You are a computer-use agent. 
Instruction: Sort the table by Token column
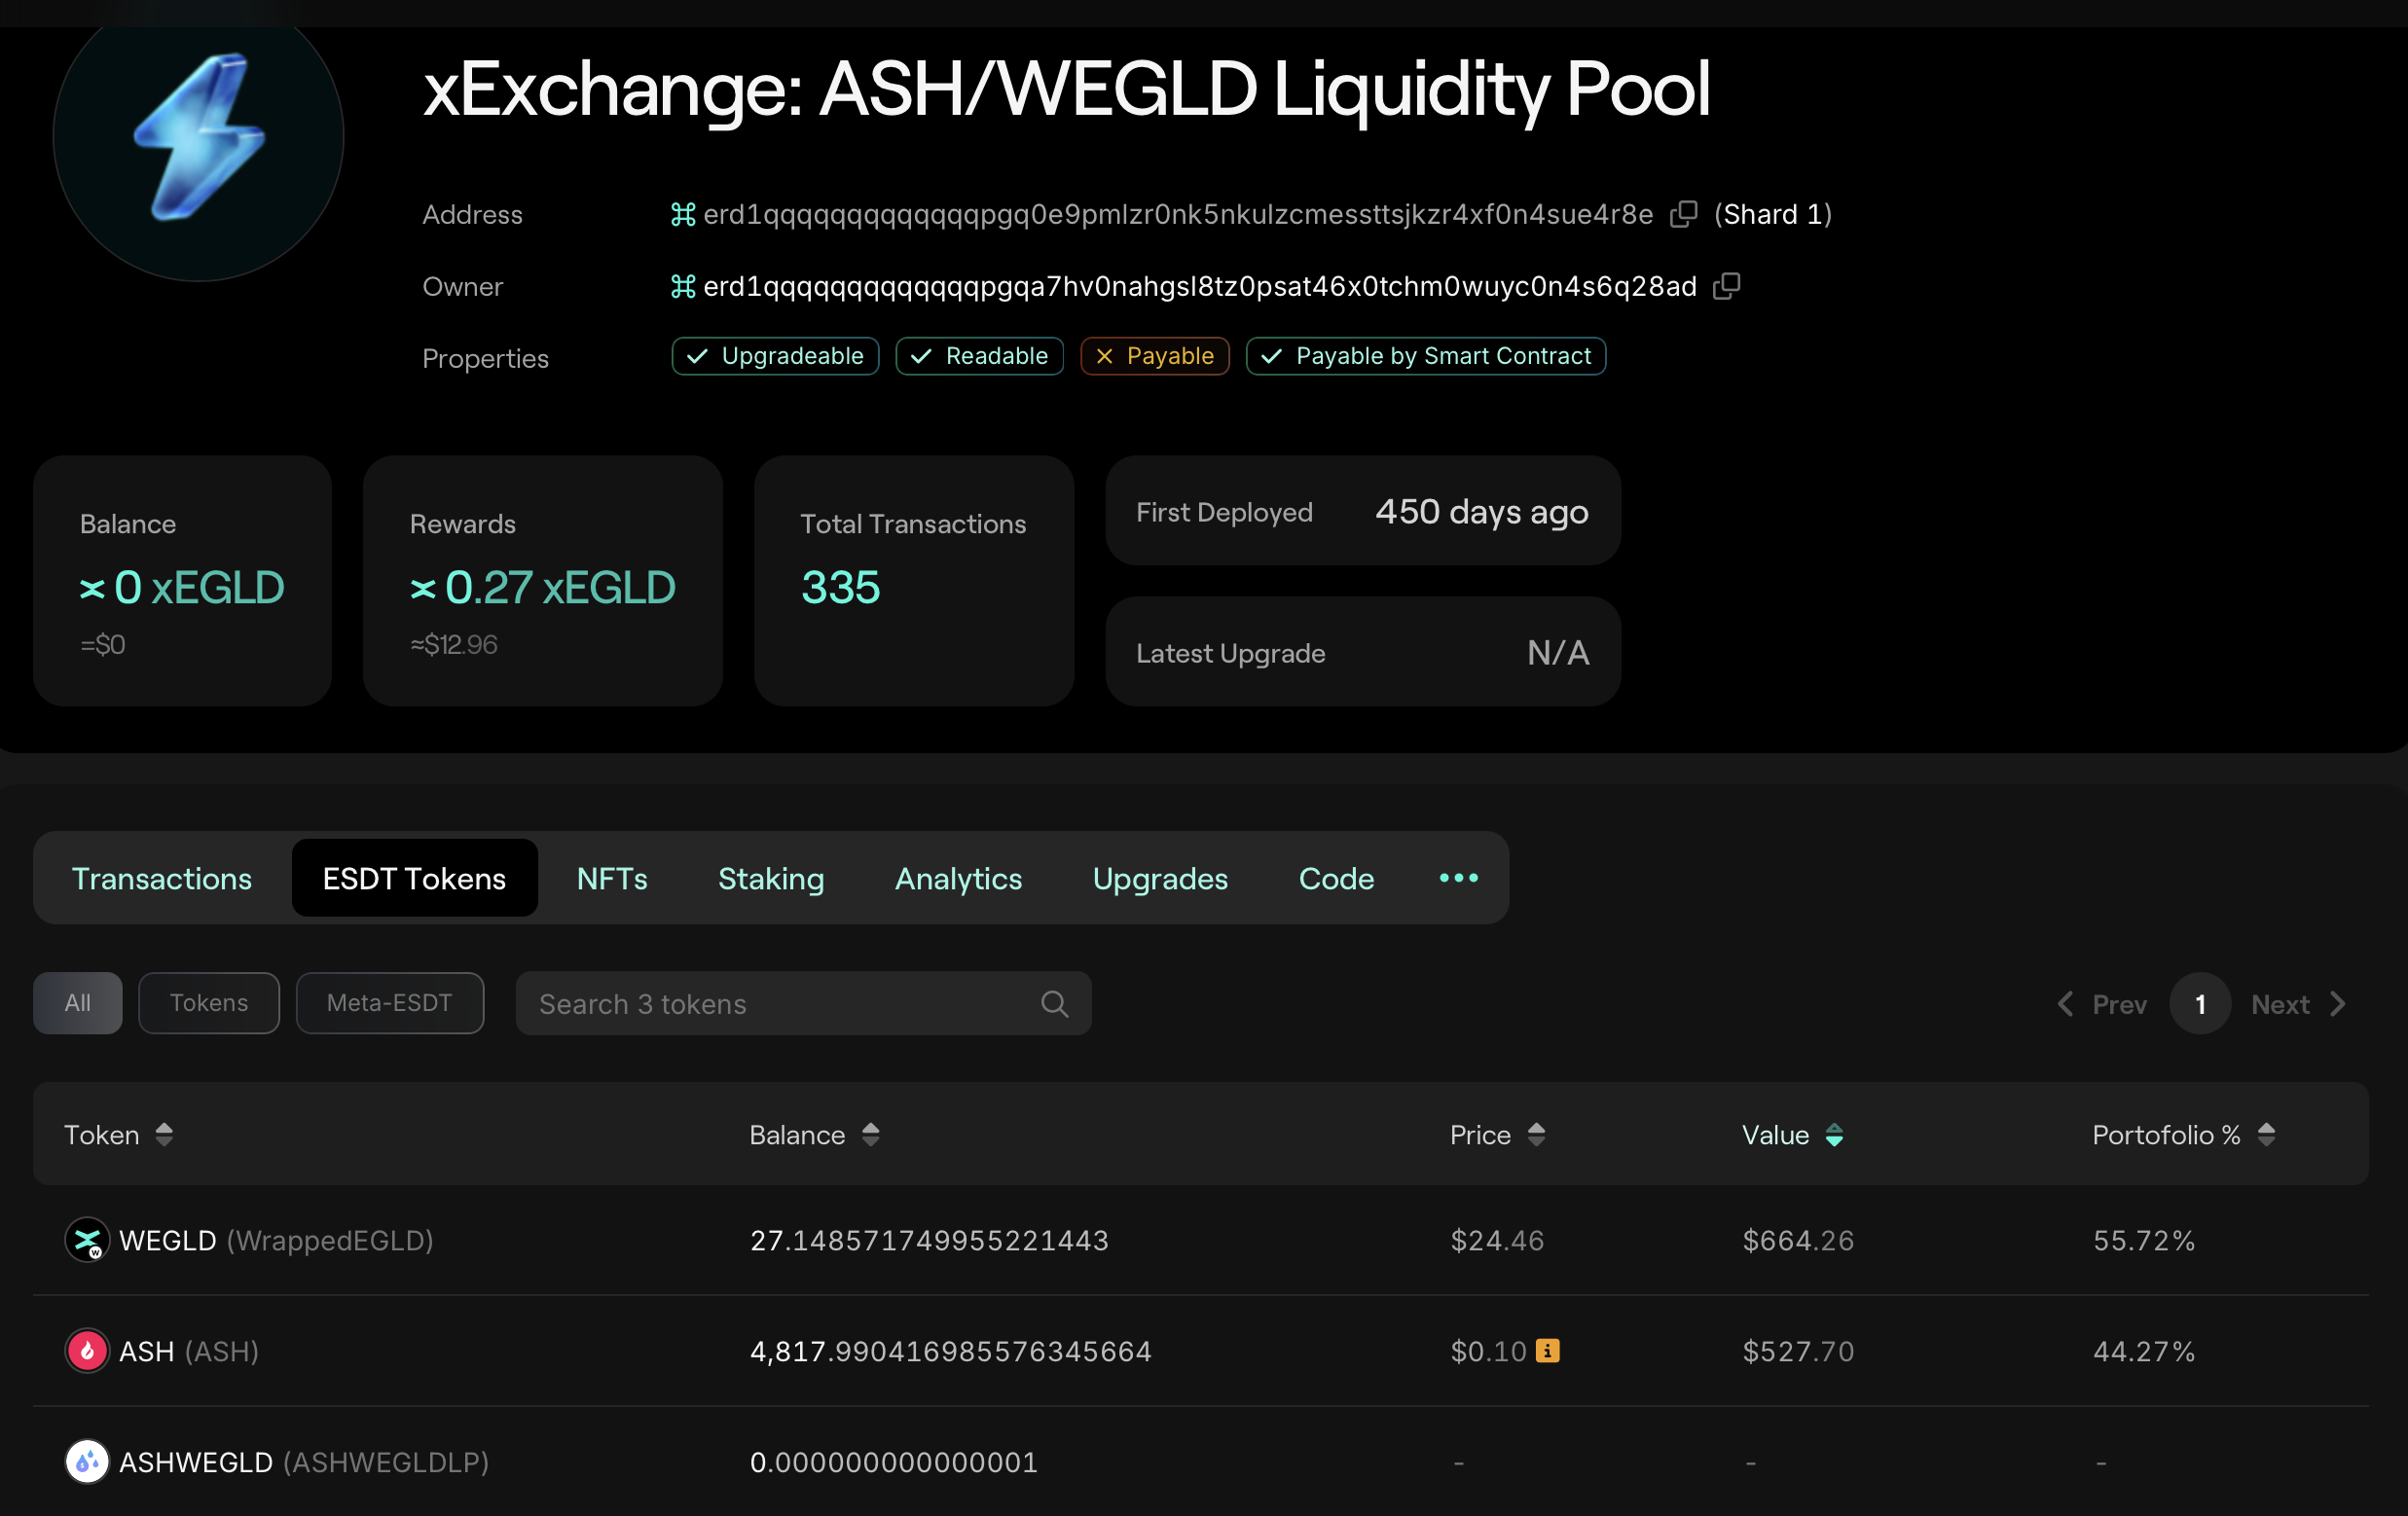[119, 1135]
